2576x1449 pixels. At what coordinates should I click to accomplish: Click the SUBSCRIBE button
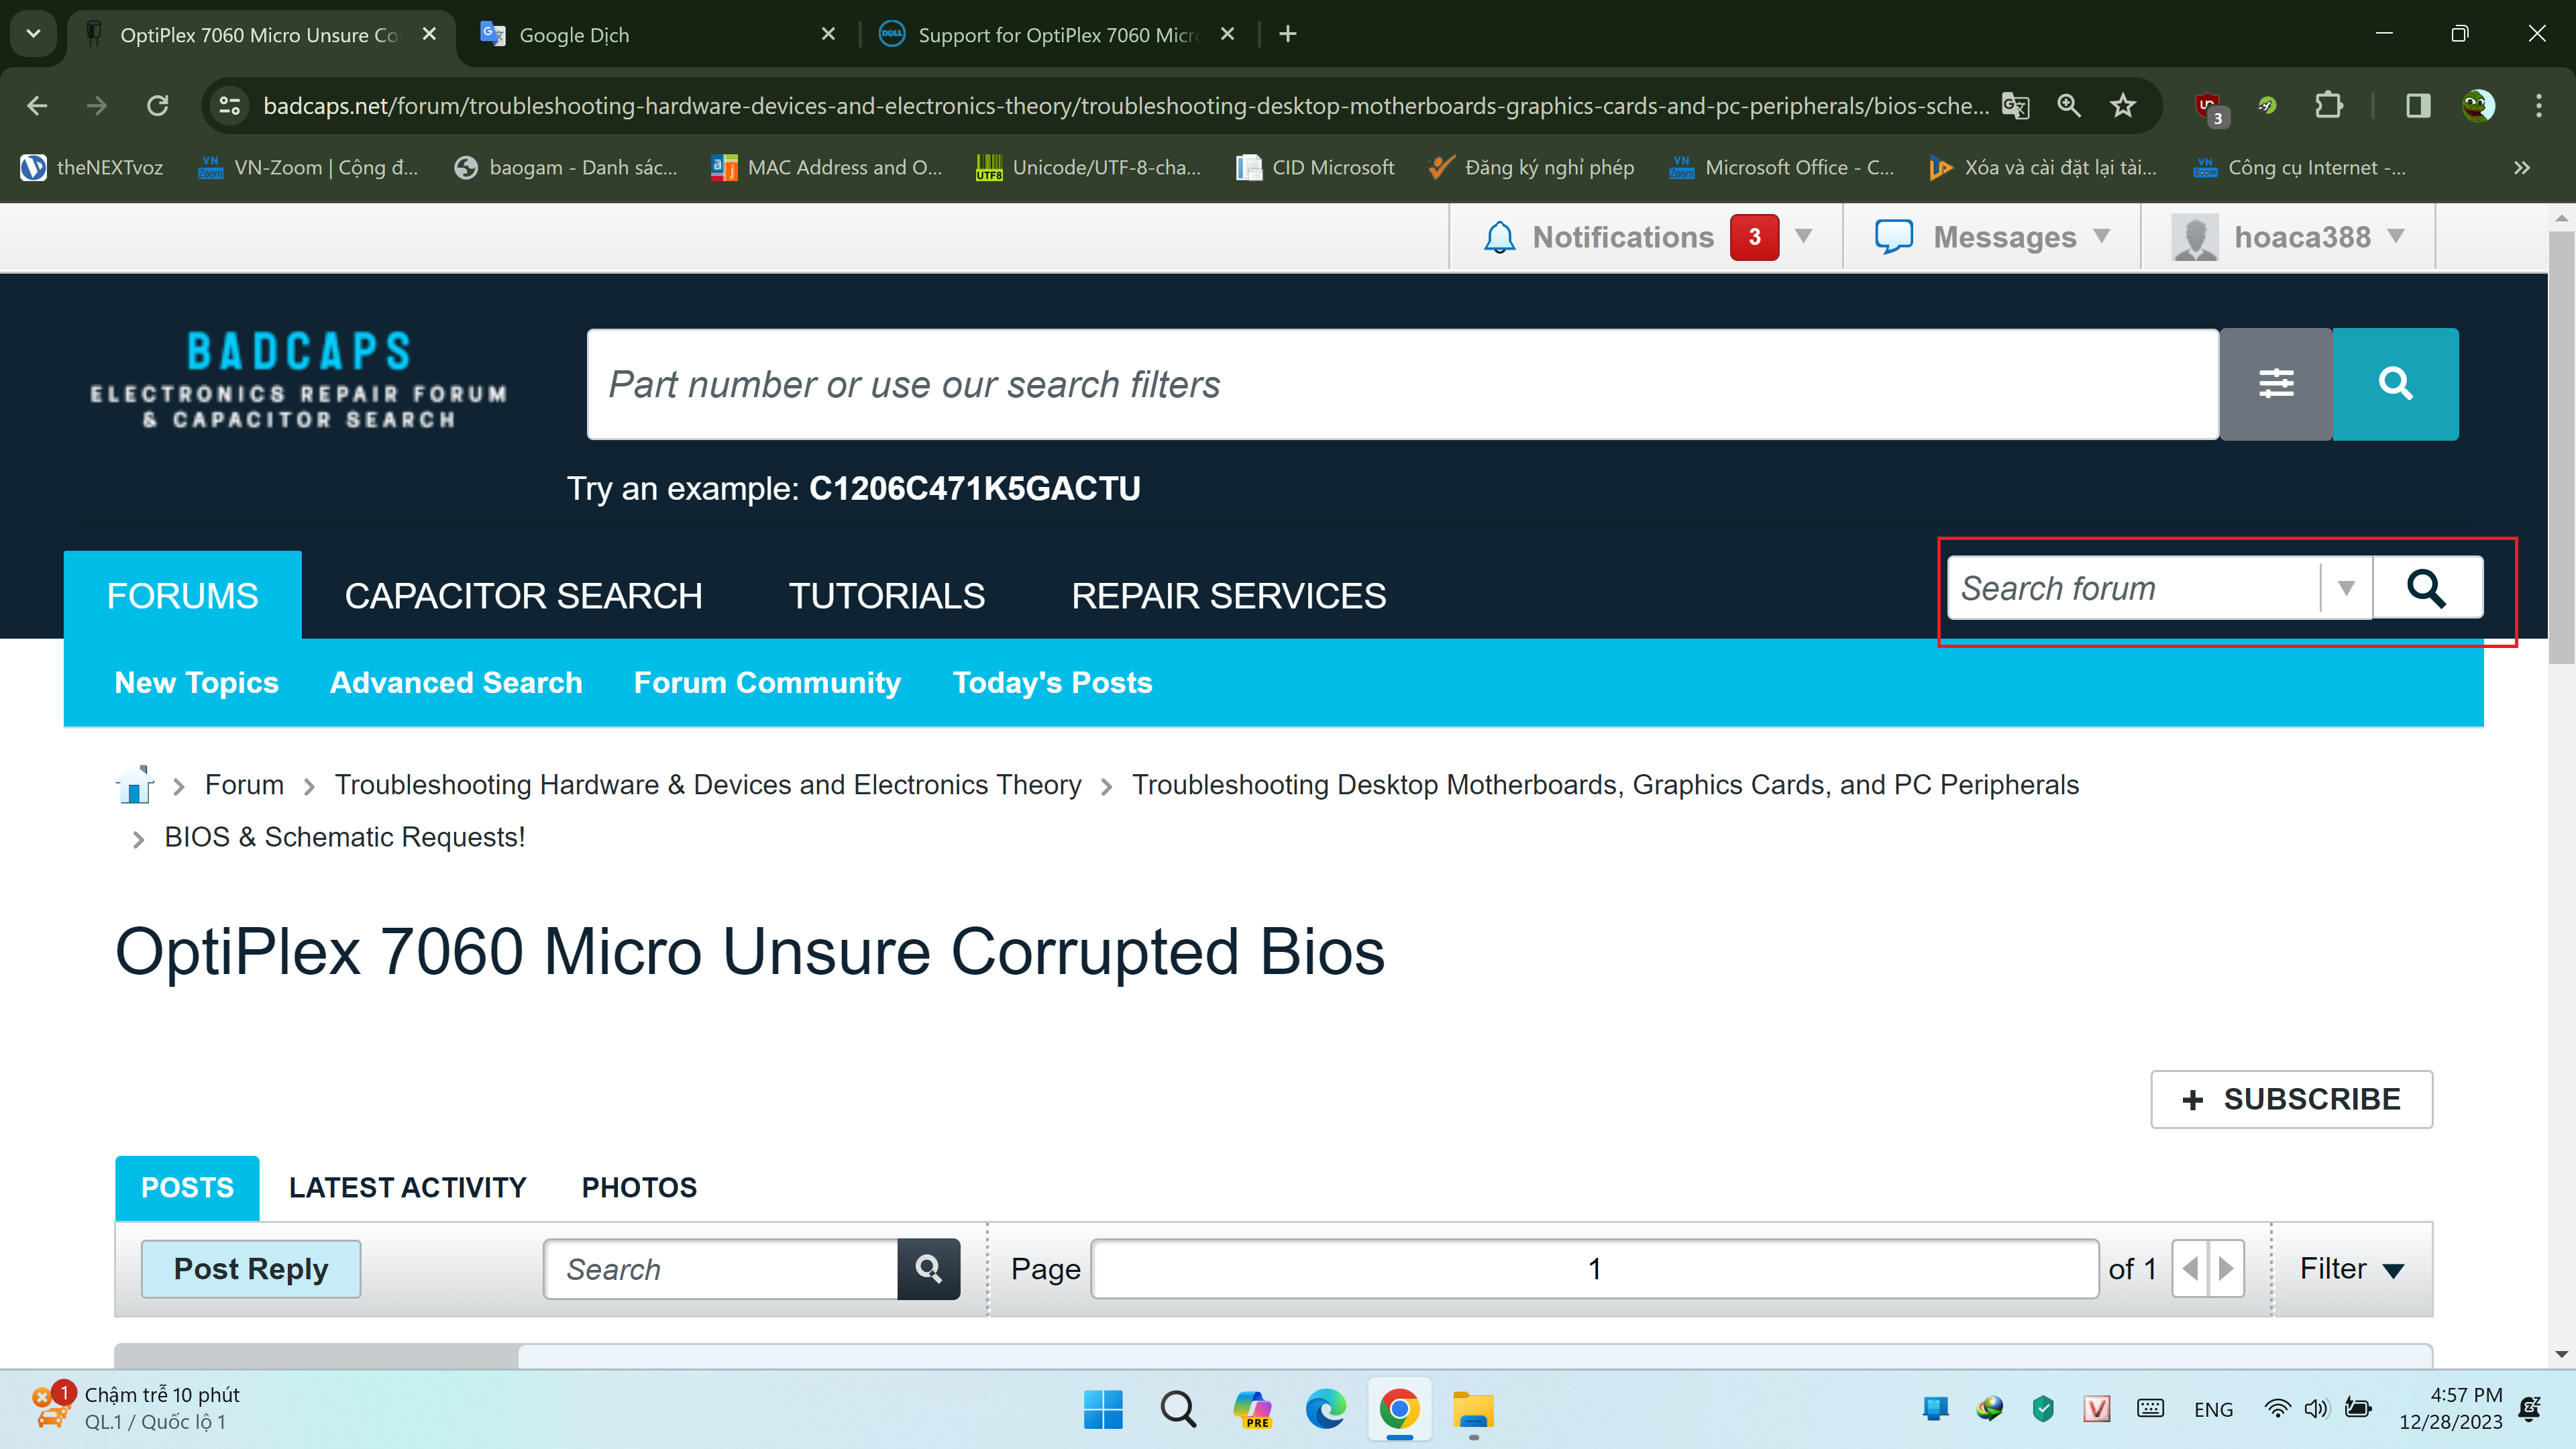click(2291, 1099)
